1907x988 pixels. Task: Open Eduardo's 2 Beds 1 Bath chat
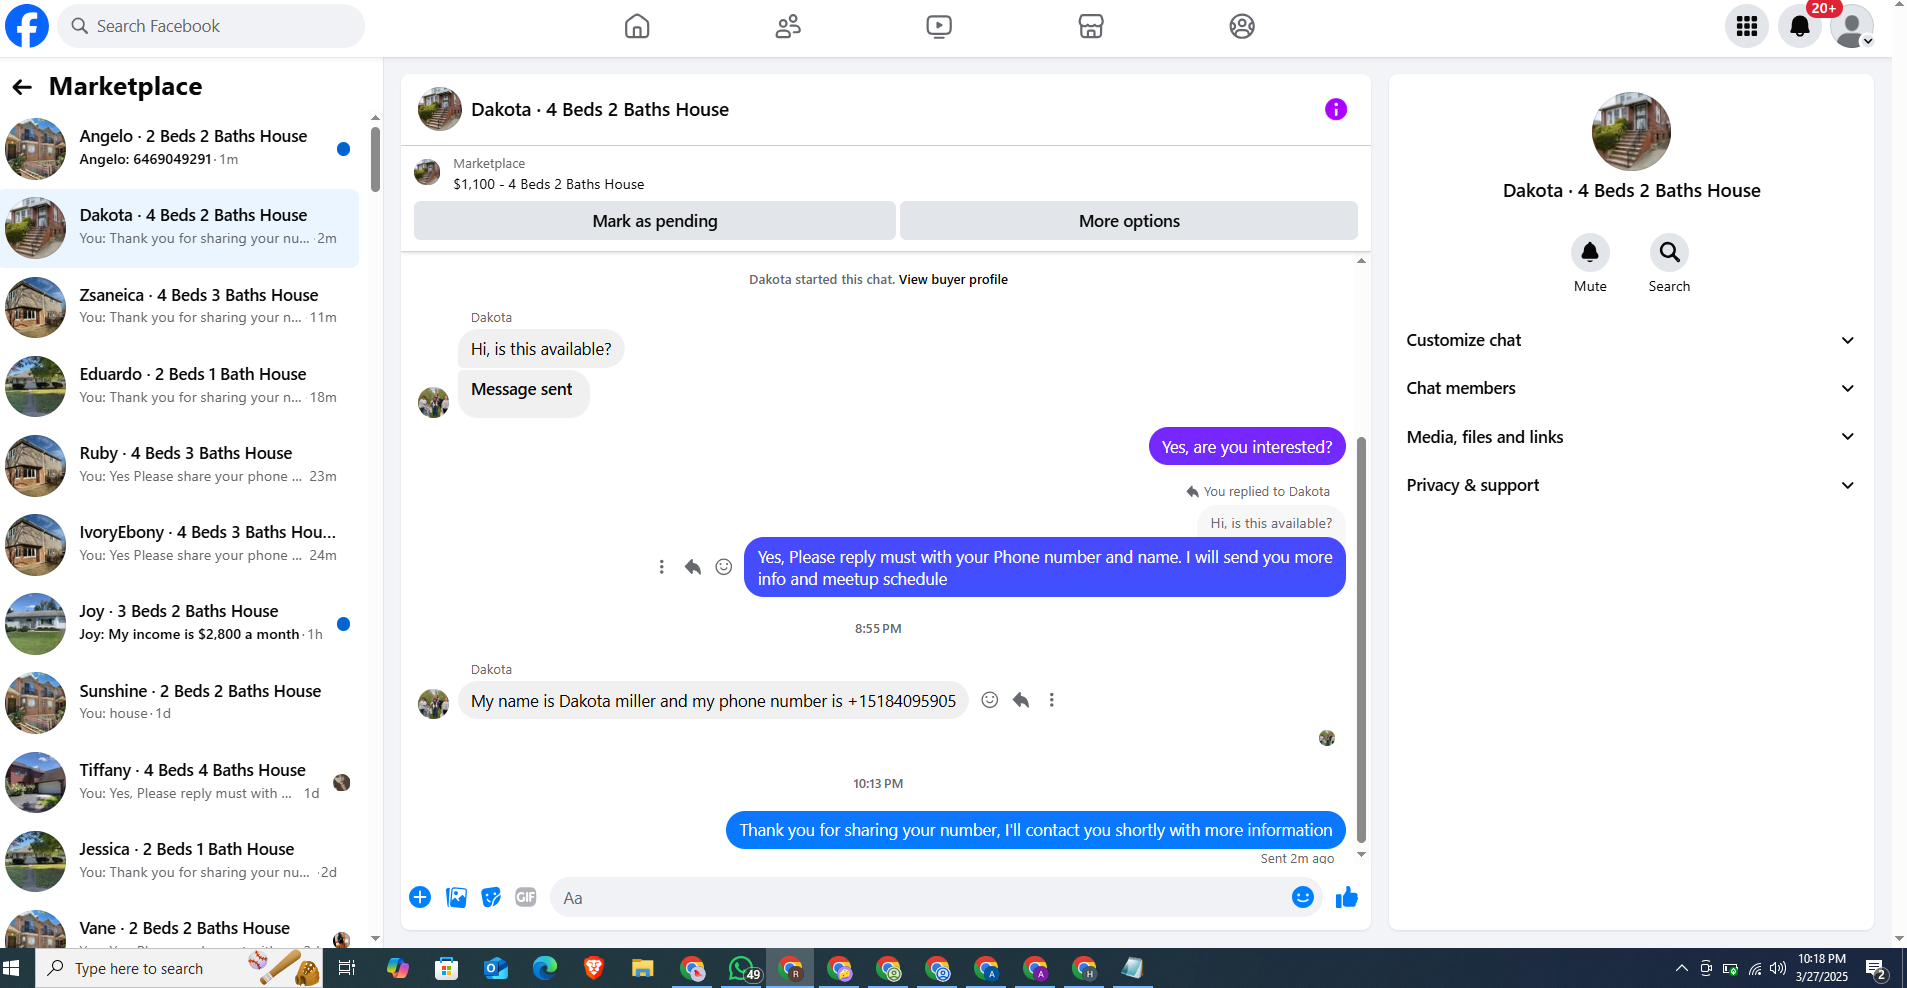(x=180, y=385)
